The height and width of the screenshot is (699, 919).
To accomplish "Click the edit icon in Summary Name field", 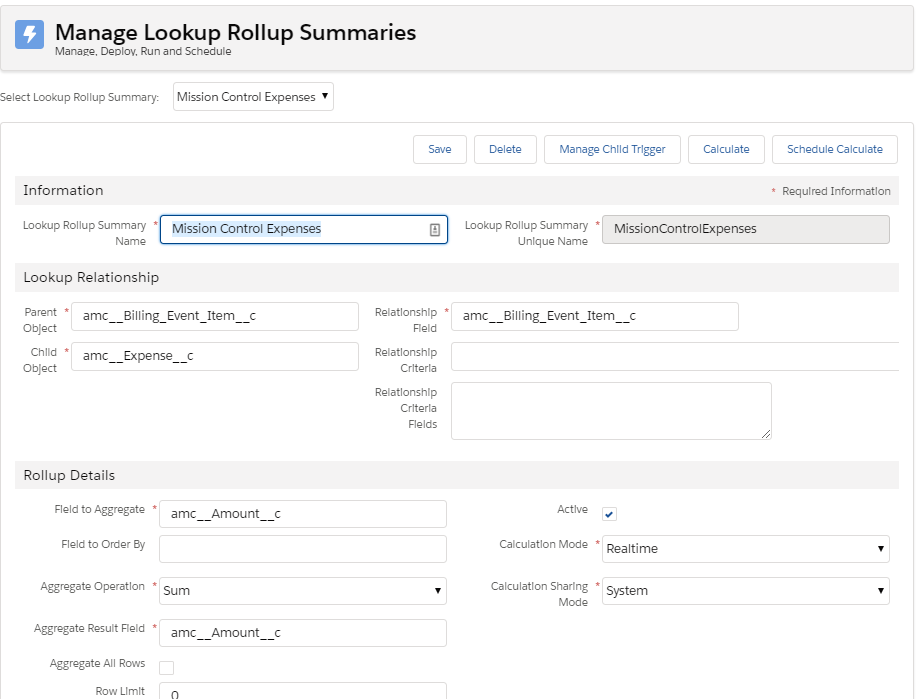I will (x=432, y=229).
